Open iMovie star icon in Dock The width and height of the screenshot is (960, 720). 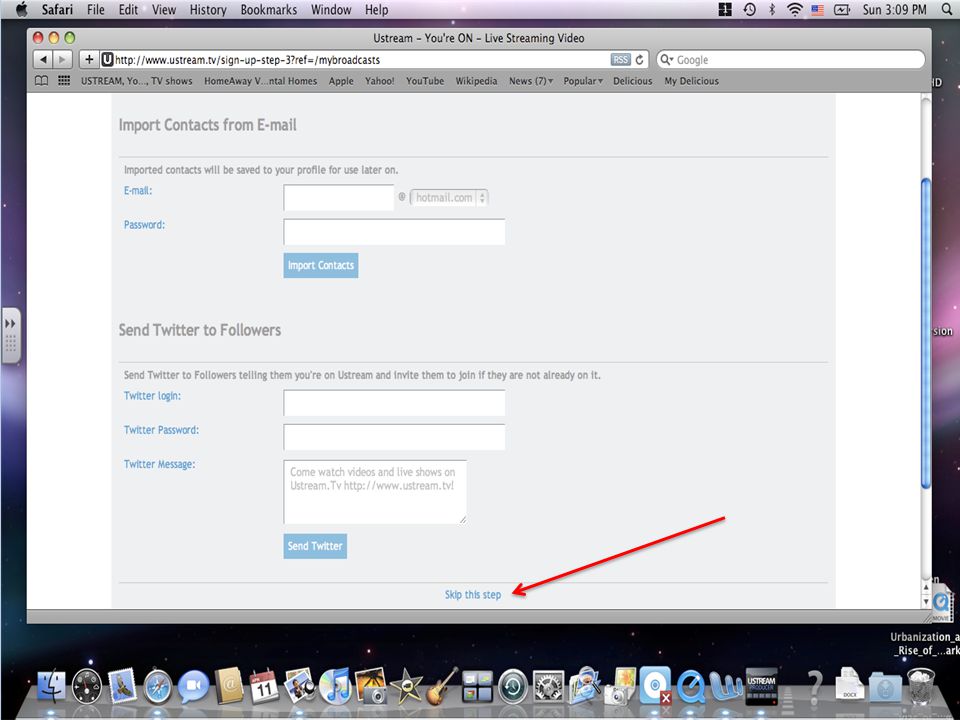point(405,686)
